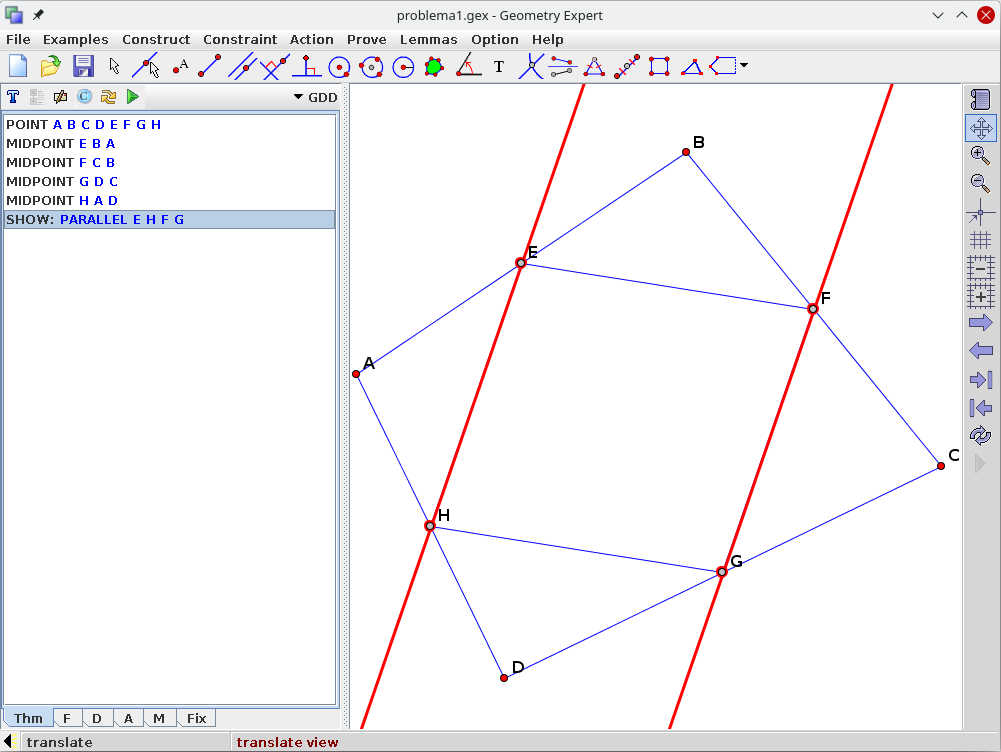Switch to the Thm tab

click(28, 718)
